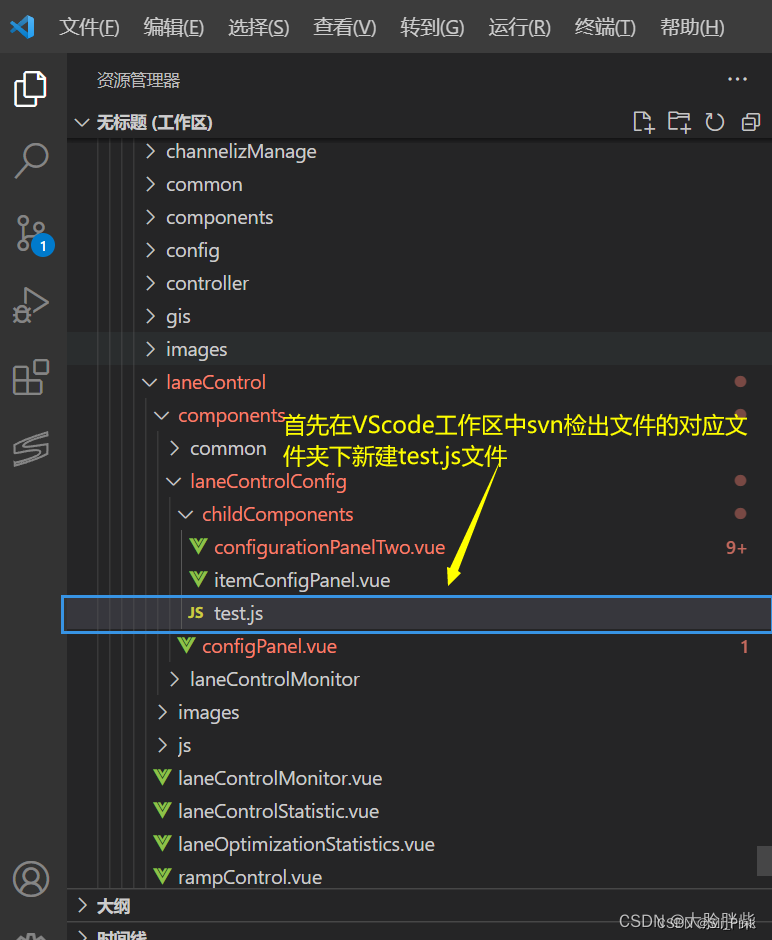
Task: Click Vue icon beside rampControl.vue
Action: [162, 876]
